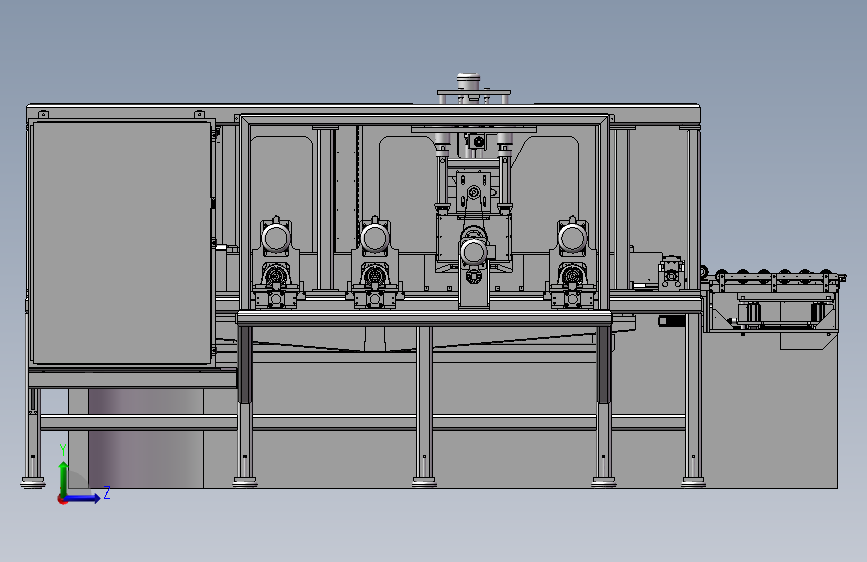Select the small gearbox beside the roller conveyor
Image resolution: width=867 pixels, height=562 pixels.
(x=671, y=272)
